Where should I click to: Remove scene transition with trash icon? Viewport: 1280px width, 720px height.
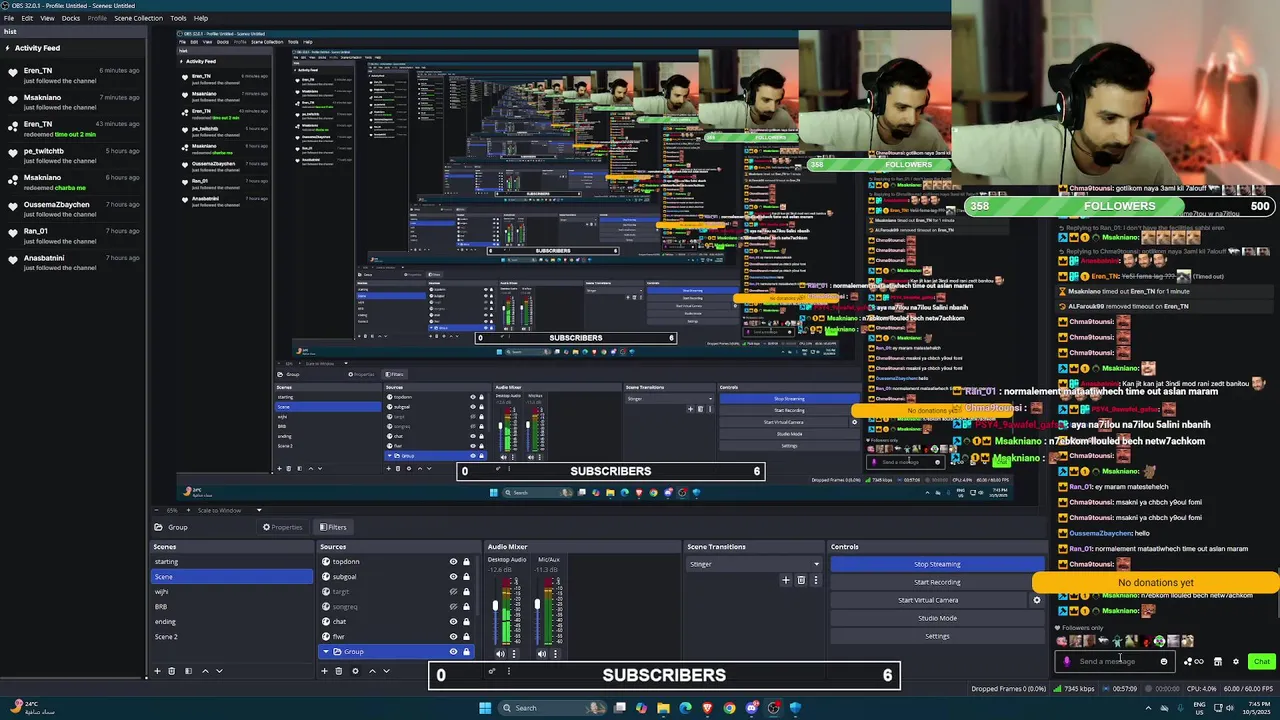point(801,580)
